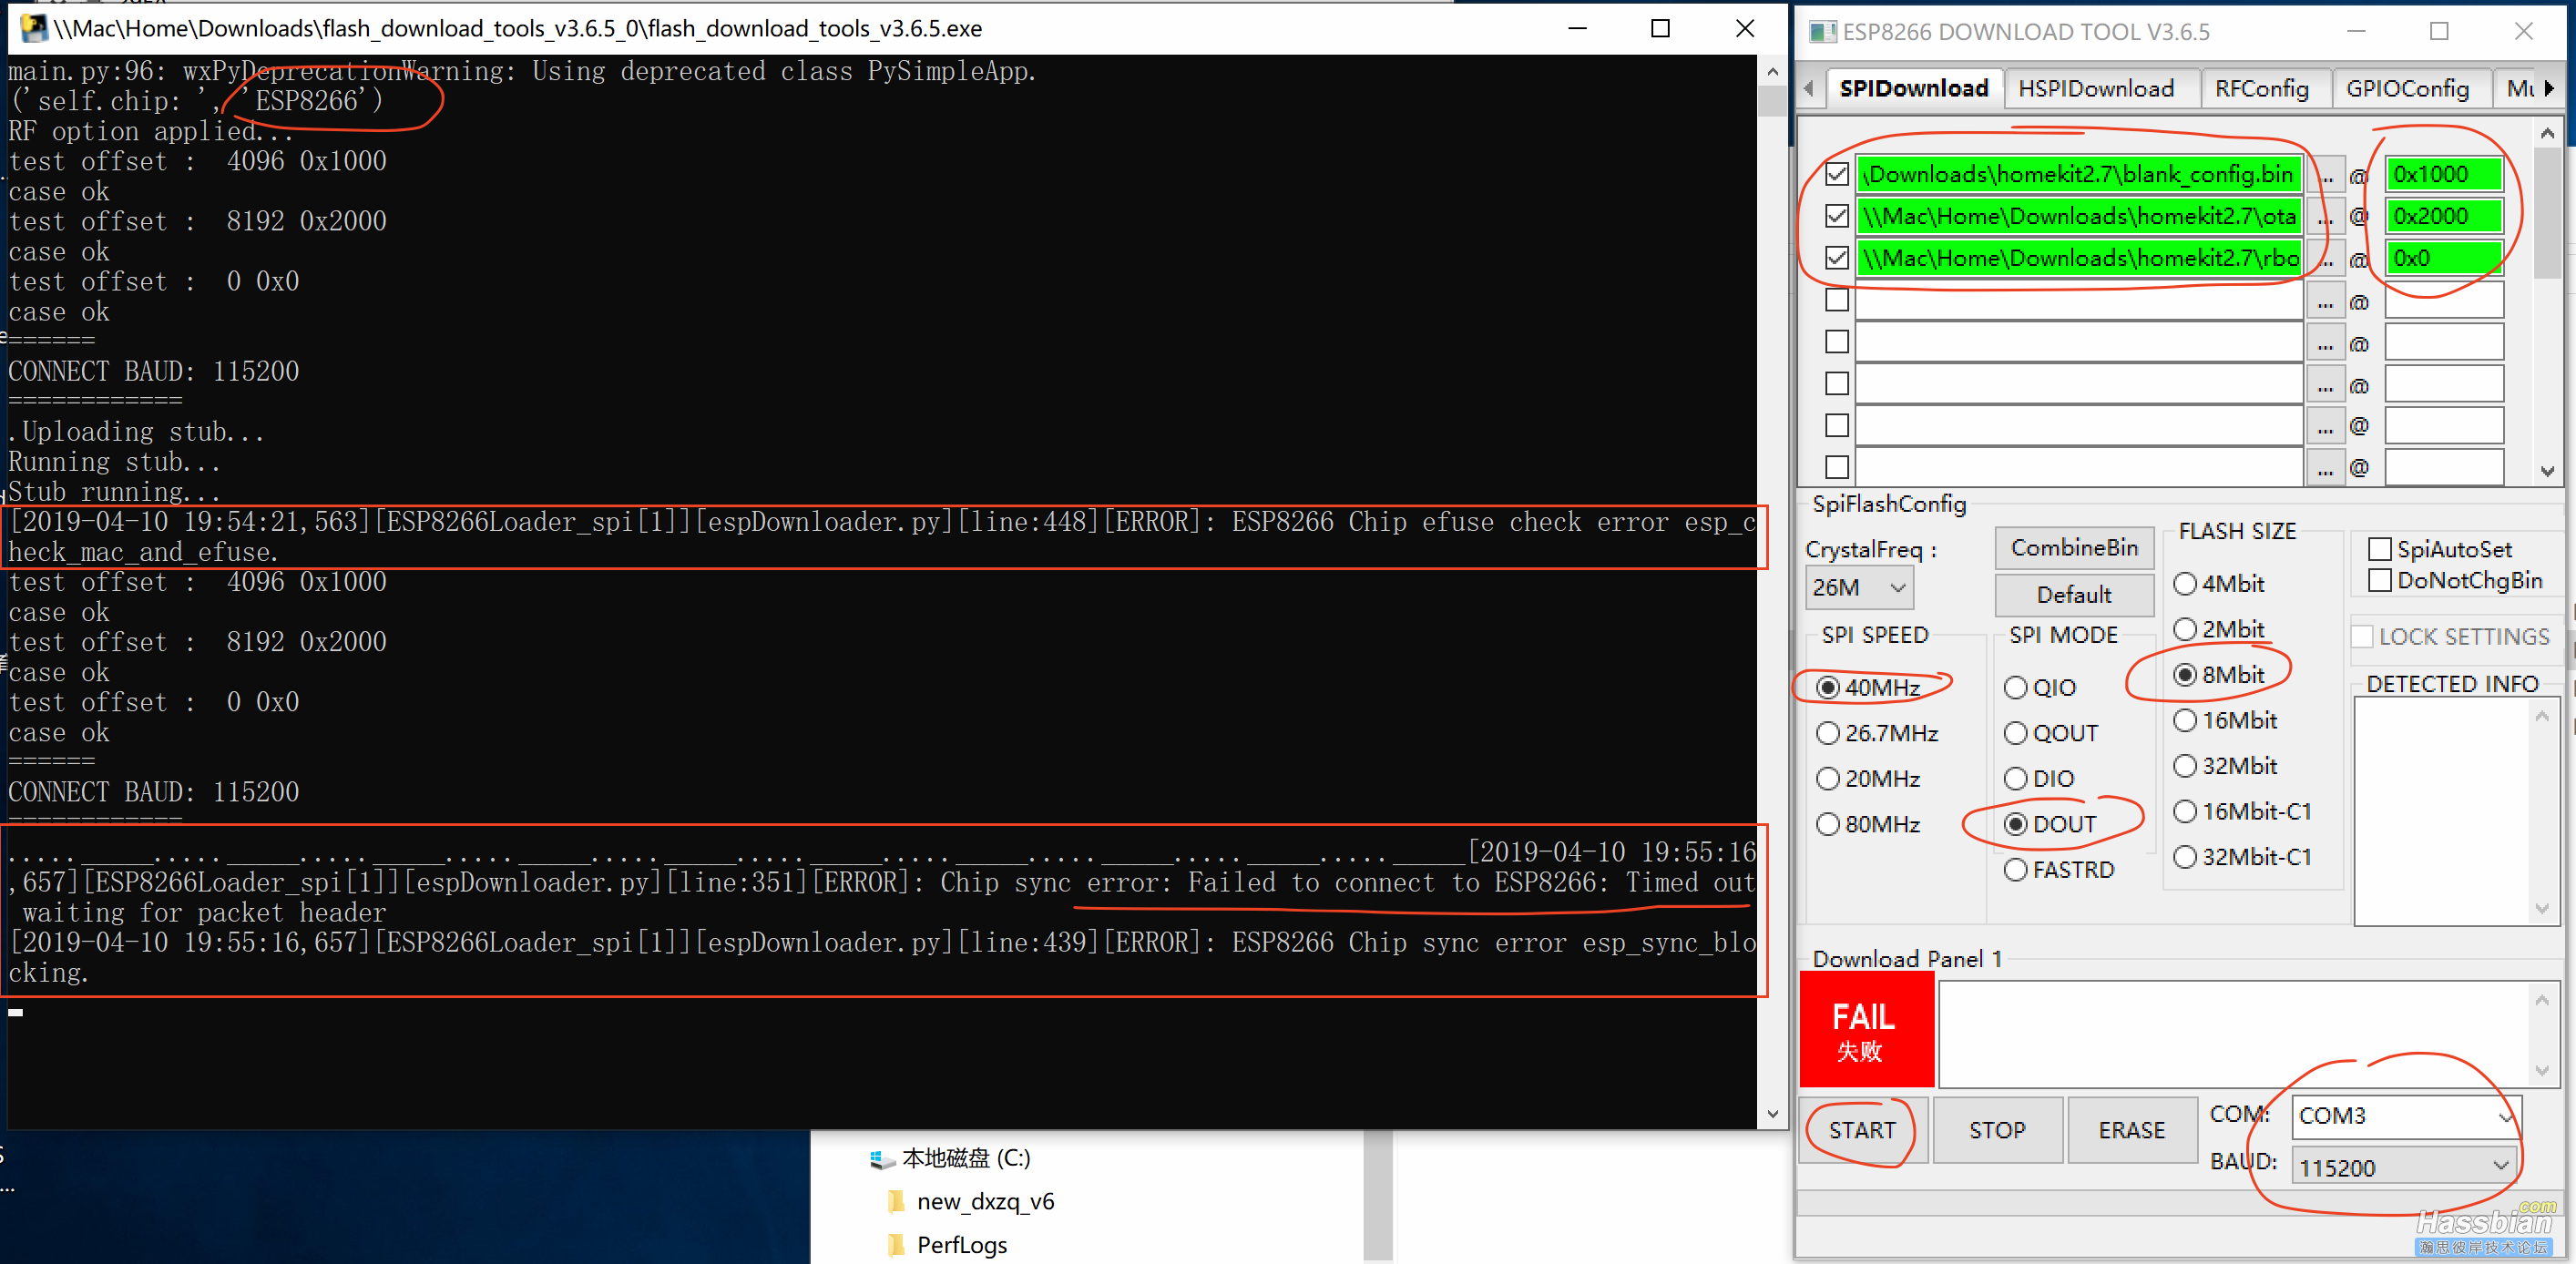Click file list scrollbar down arrow

tap(2546, 471)
